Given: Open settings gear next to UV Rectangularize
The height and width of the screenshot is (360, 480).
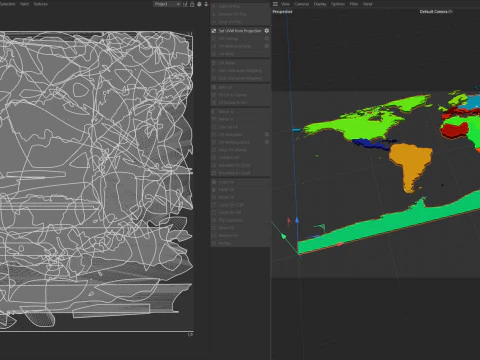Looking at the screenshot, I should pyautogui.click(x=267, y=142).
